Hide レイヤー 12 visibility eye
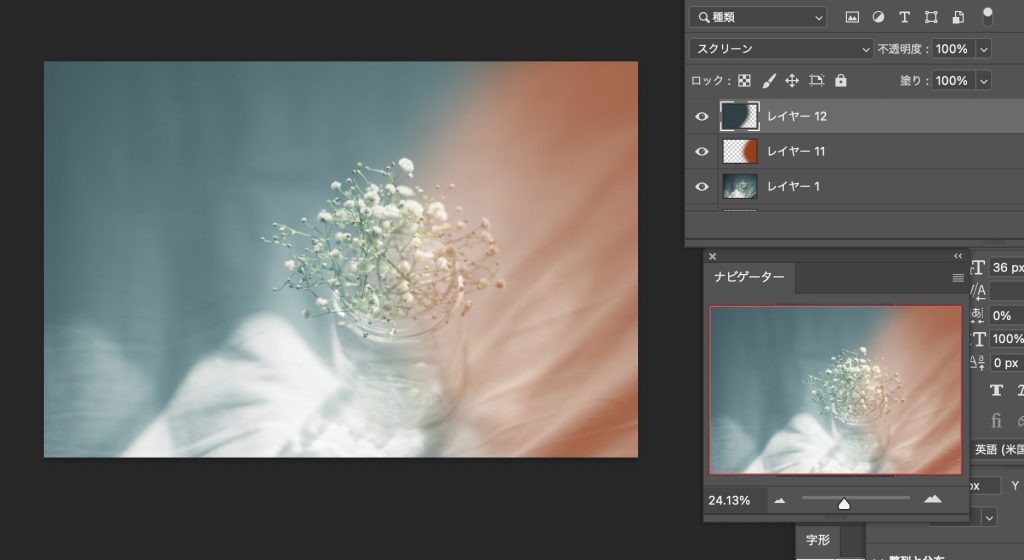 pyautogui.click(x=702, y=116)
